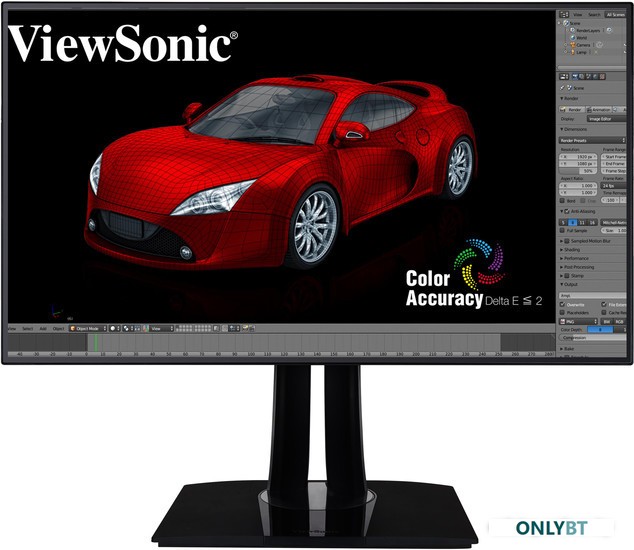Click the second layer buttons grid
Image resolution: width=634 pixels, height=550 pixels.
click(x=203, y=328)
